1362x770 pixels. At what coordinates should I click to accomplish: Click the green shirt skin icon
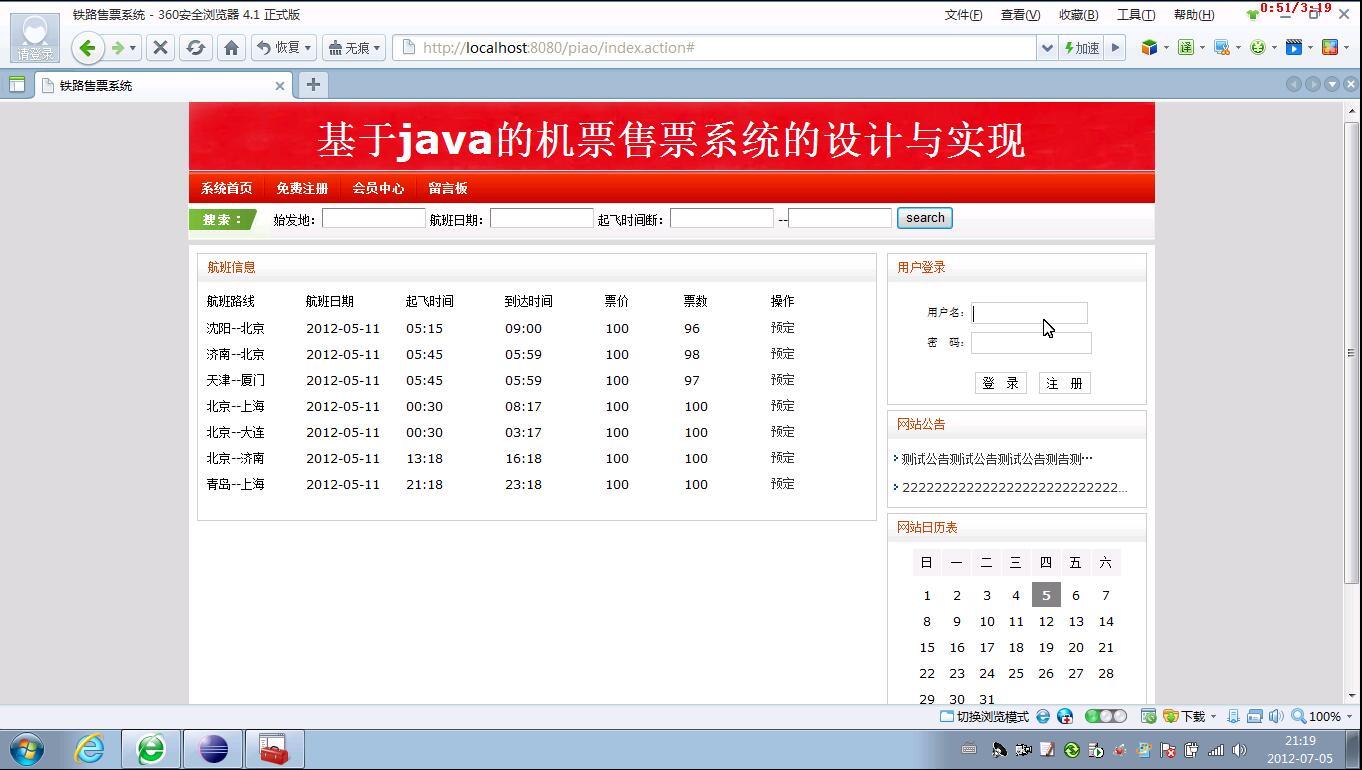click(1252, 14)
